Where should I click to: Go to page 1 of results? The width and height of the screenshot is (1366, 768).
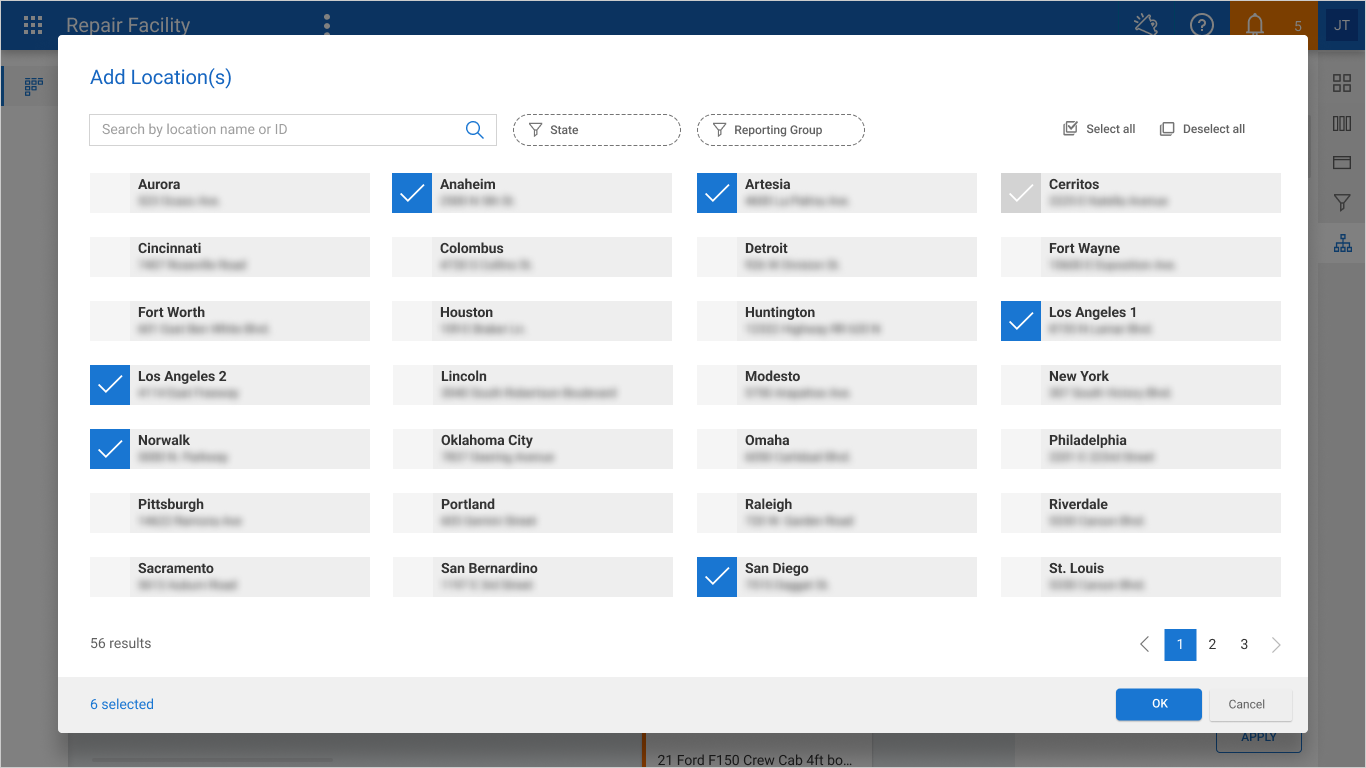(x=1180, y=644)
